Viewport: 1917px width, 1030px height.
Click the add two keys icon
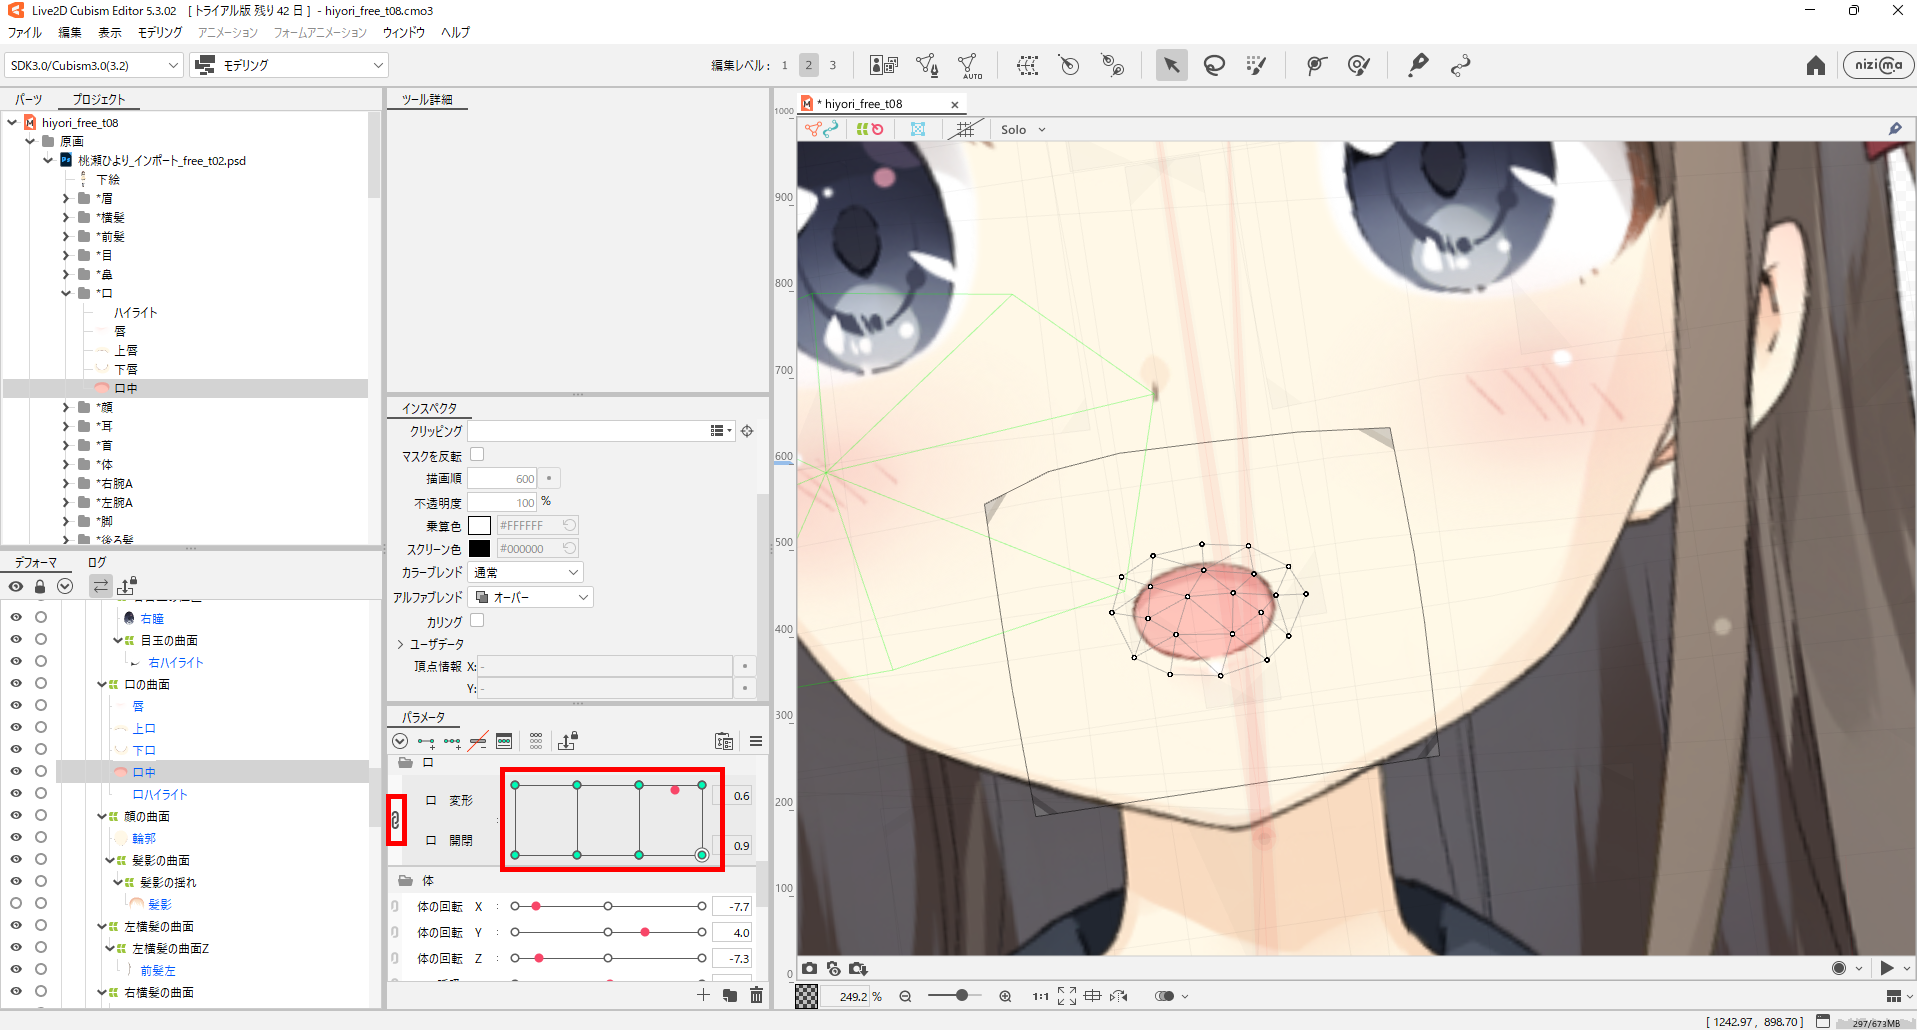point(426,742)
